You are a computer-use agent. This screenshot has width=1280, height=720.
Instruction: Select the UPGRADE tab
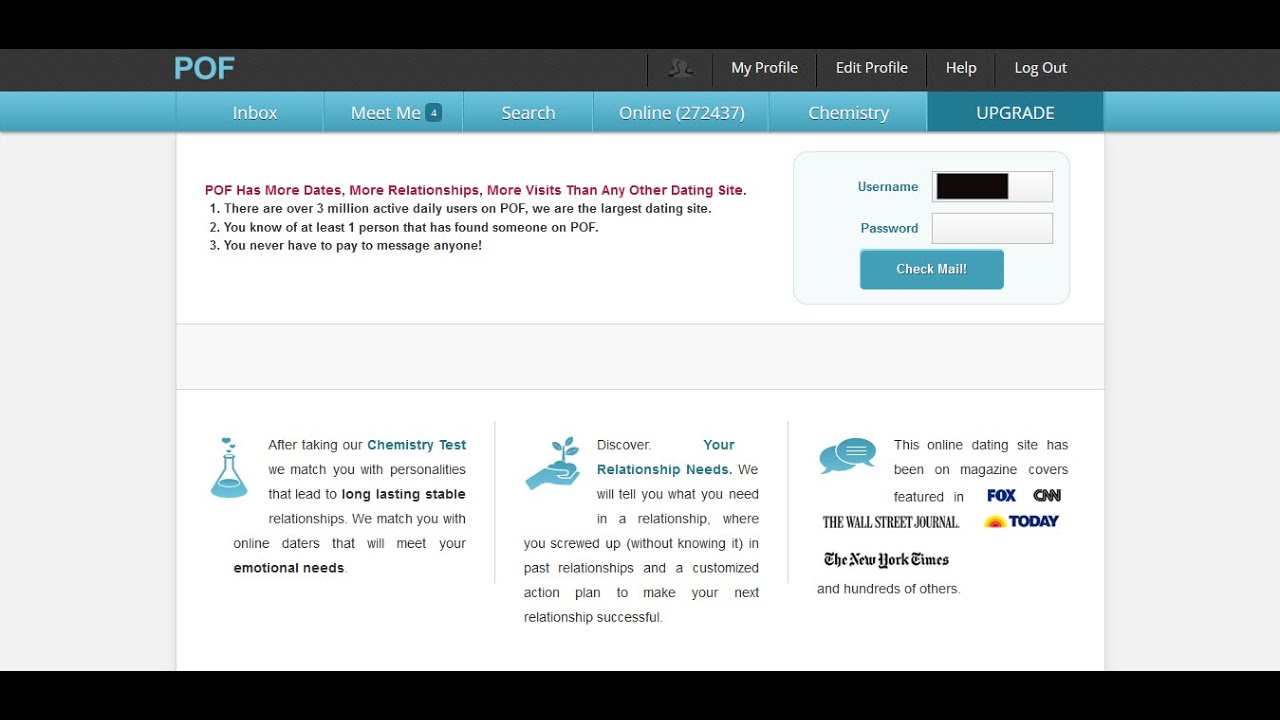pyautogui.click(x=1015, y=112)
